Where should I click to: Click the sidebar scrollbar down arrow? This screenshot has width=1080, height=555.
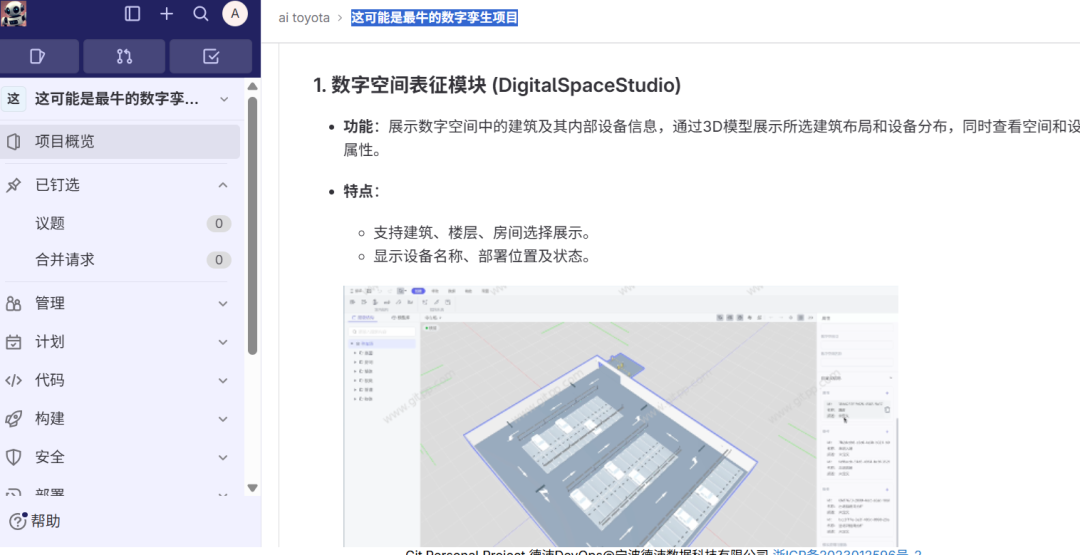click(253, 488)
